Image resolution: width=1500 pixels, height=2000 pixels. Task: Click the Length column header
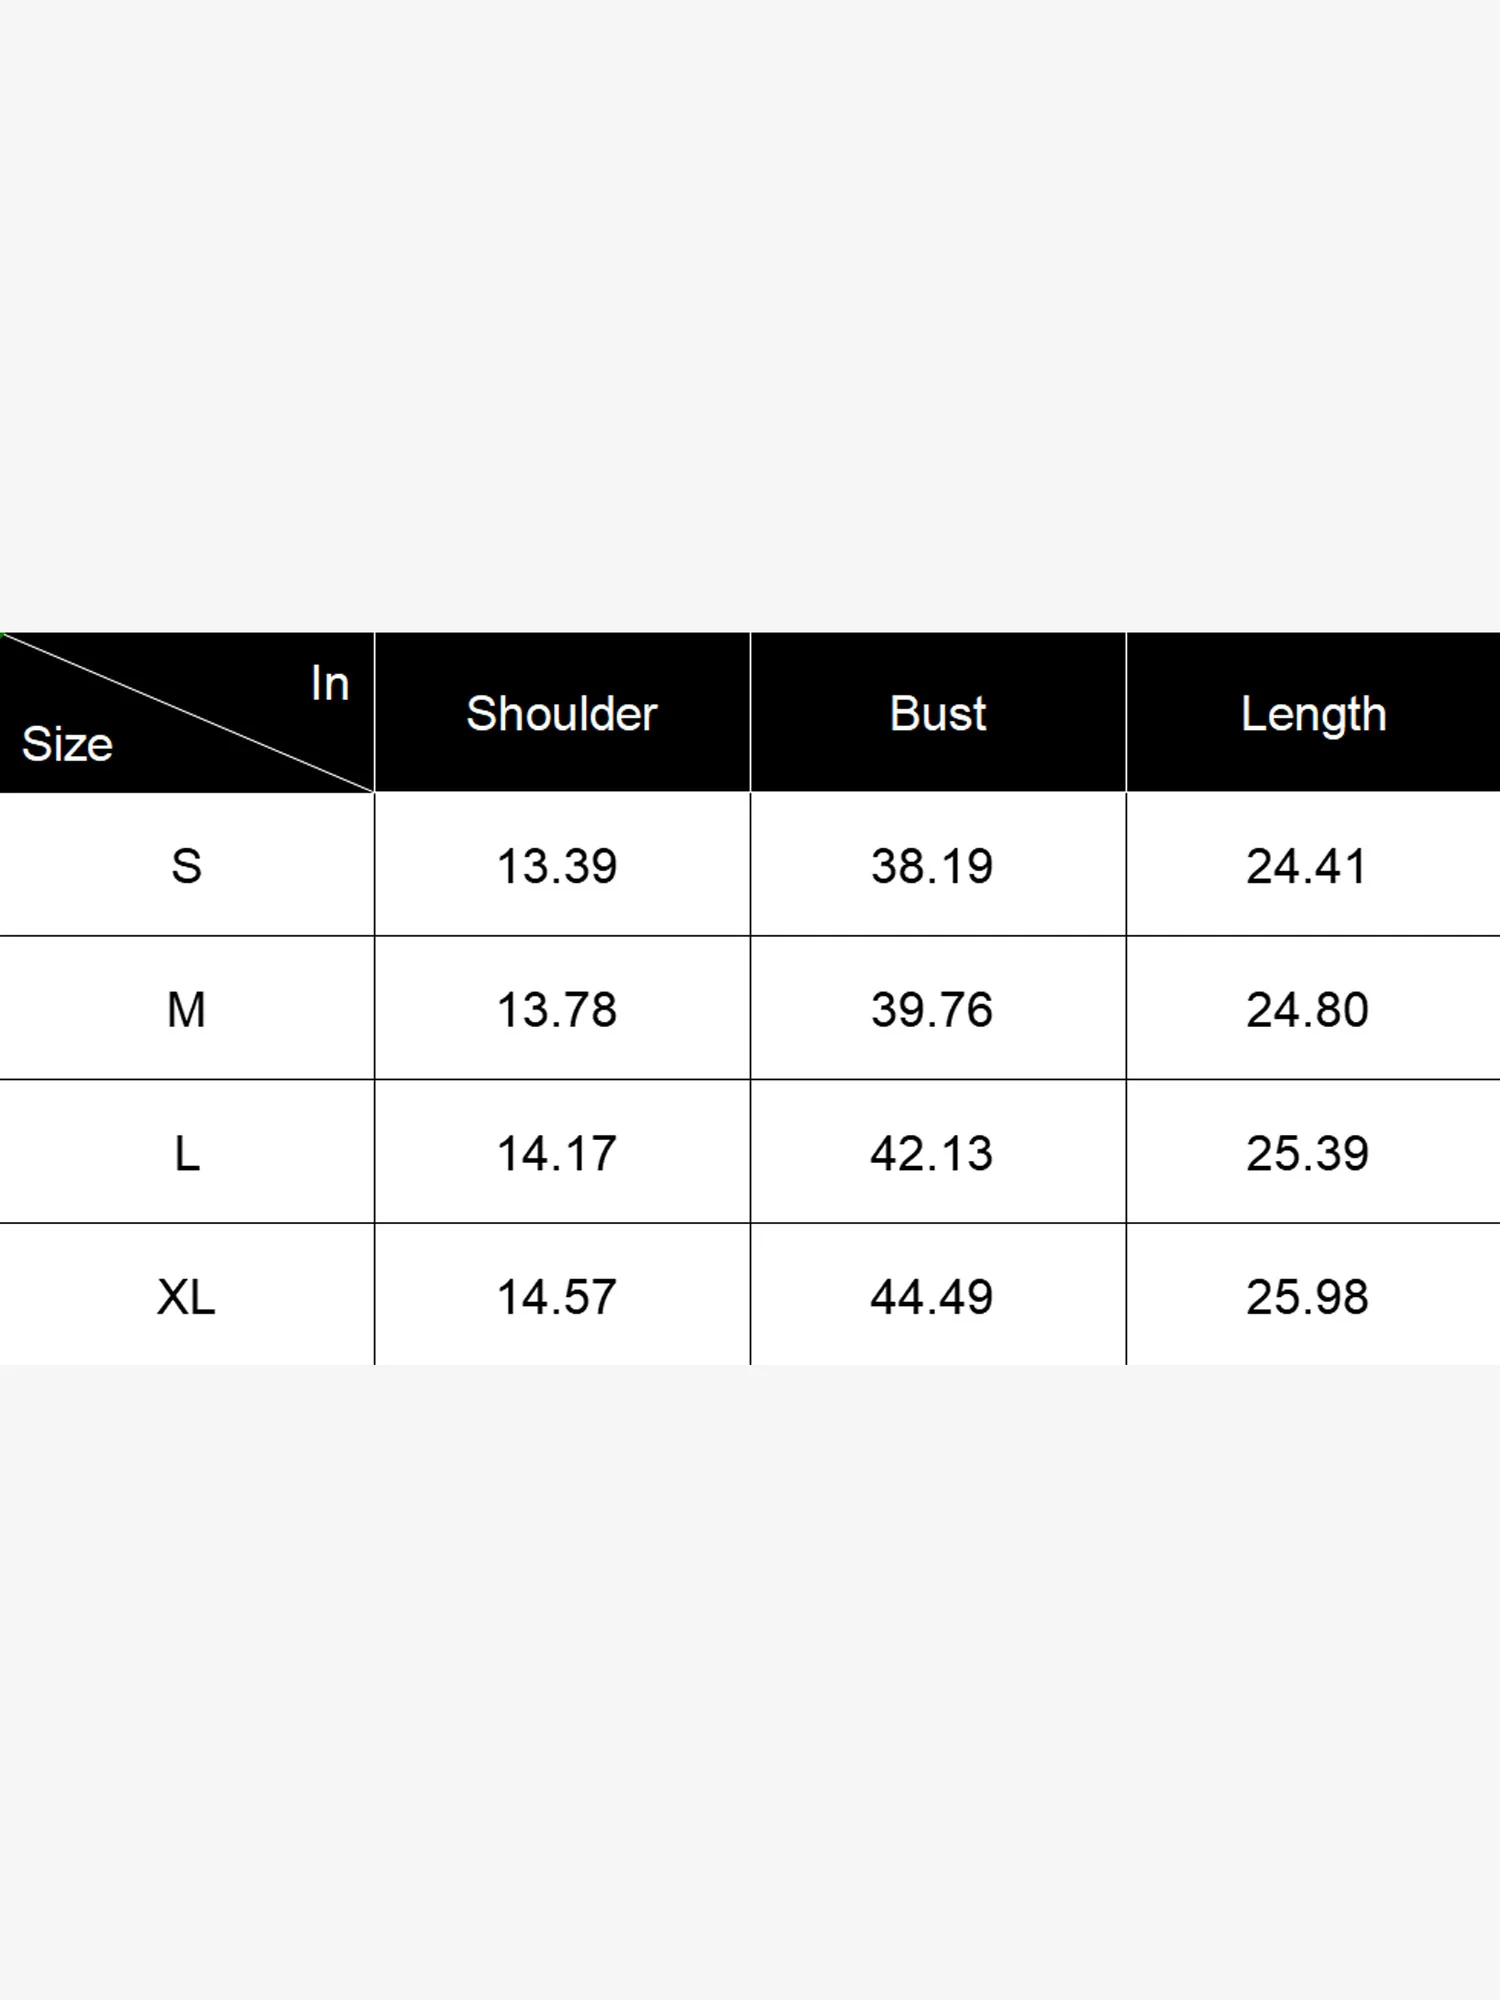[1313, 714]
